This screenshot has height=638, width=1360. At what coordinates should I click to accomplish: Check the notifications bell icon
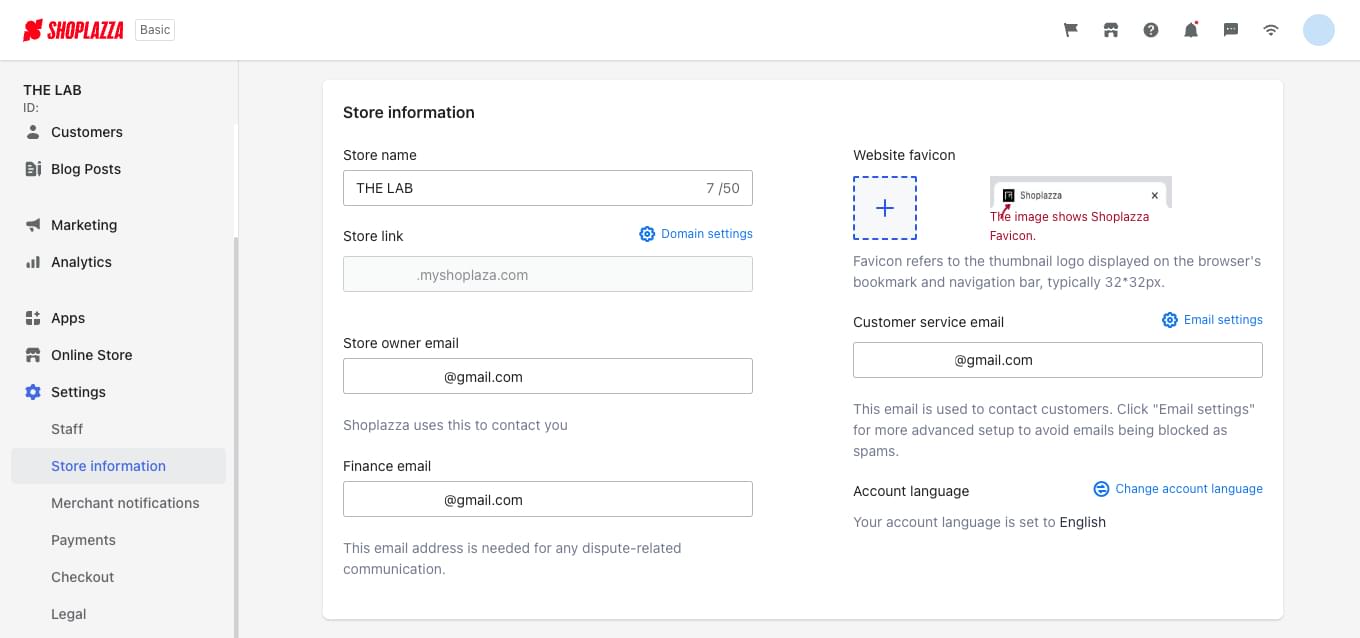[x=1191, y=30]
